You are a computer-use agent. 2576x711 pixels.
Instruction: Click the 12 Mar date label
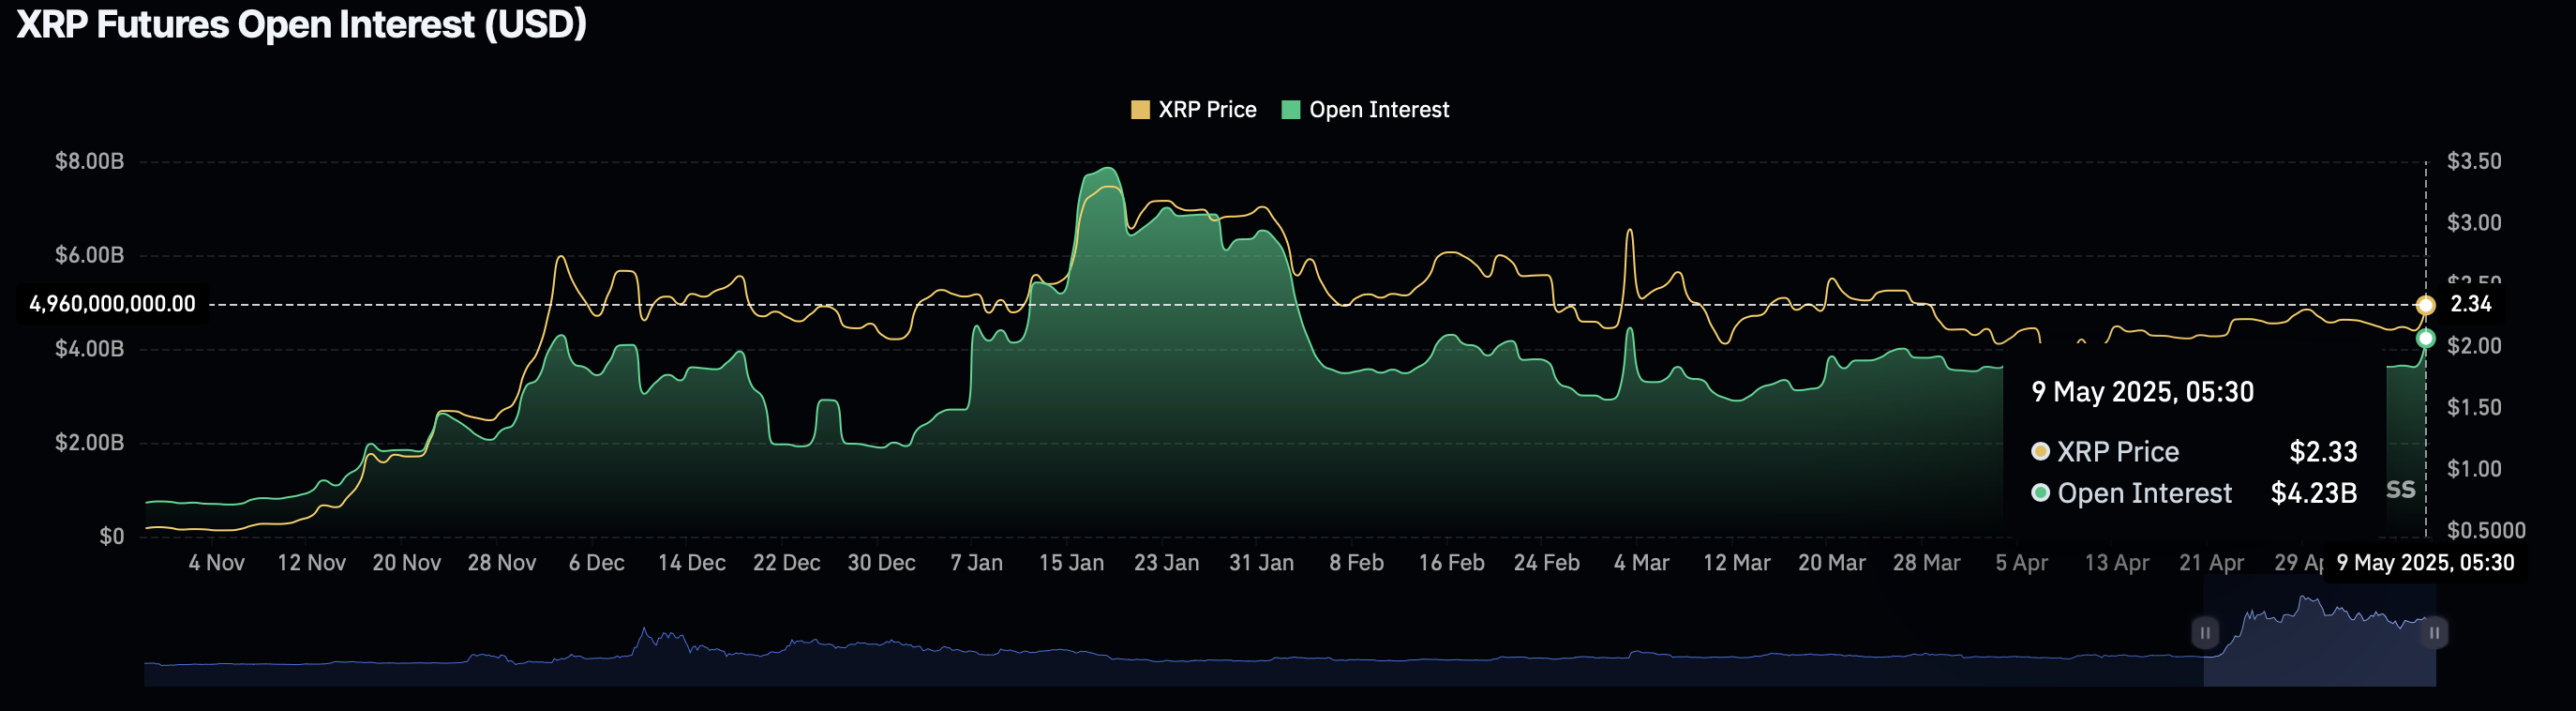click(x=1737, y=563)
